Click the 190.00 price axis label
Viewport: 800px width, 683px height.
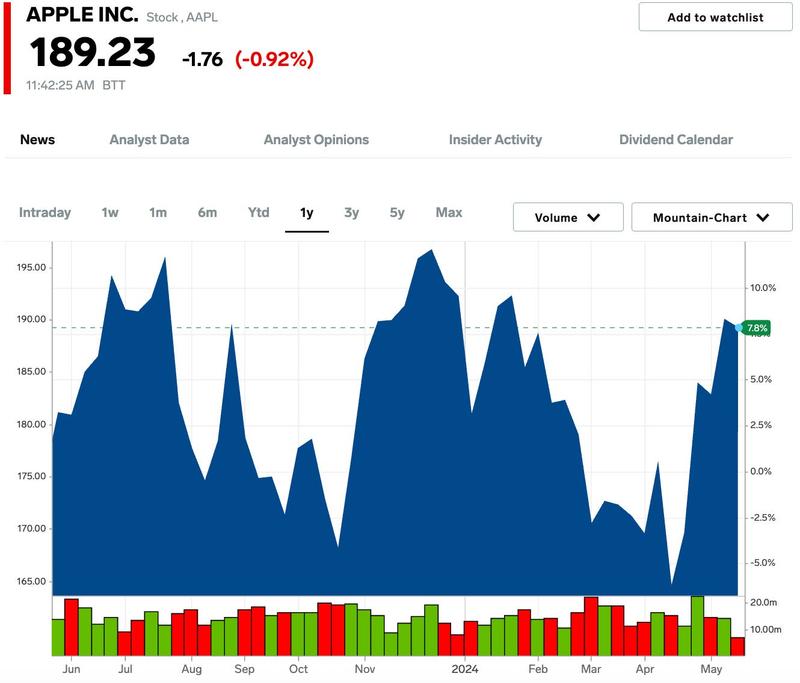(x=31, y=319)
